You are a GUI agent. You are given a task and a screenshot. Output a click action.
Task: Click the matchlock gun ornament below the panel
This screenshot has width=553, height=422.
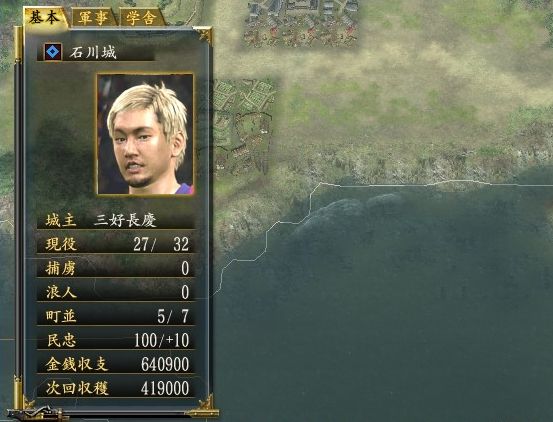(x=34, y=412)
